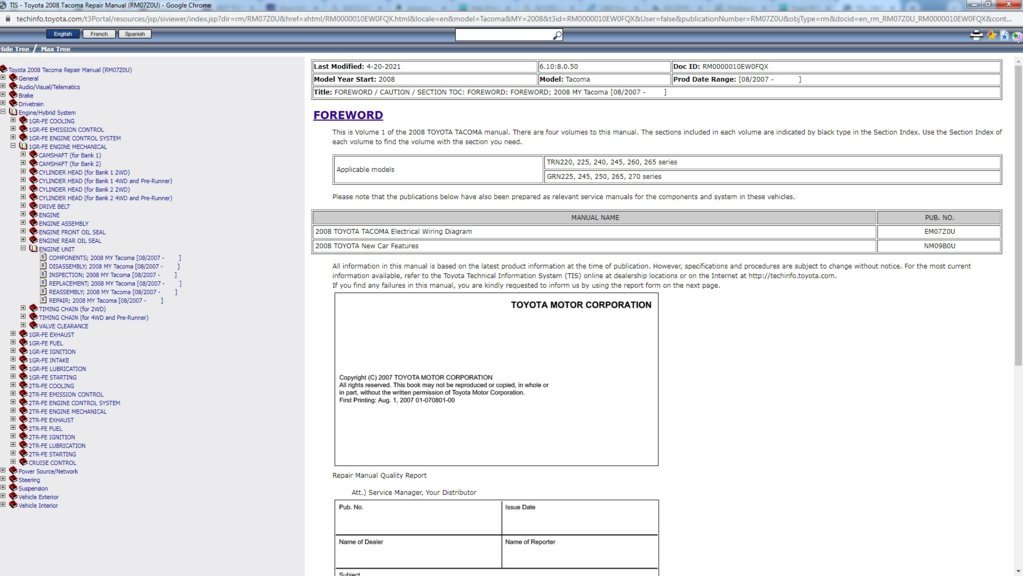
Task: Open REASSEMBLY; 2008 MY Tacoma document
Action: pyautogui.click(x=112, y=292)
